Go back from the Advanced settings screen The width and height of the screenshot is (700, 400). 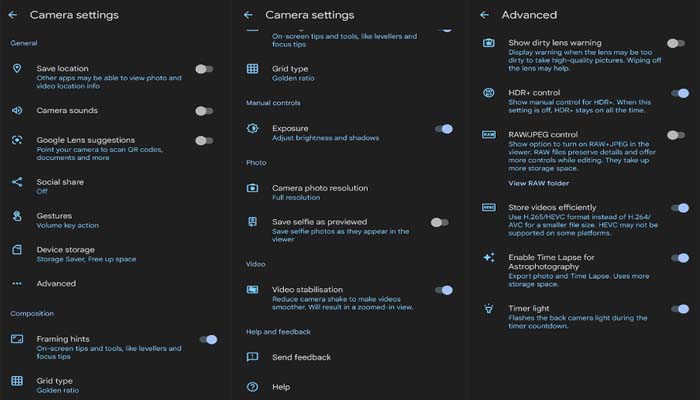click(484, 15)
